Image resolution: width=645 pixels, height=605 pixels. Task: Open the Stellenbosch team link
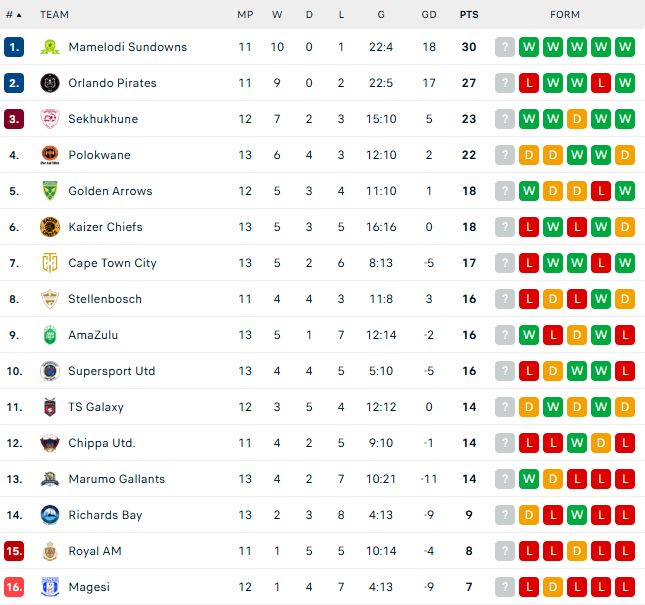tap(105, 299)
